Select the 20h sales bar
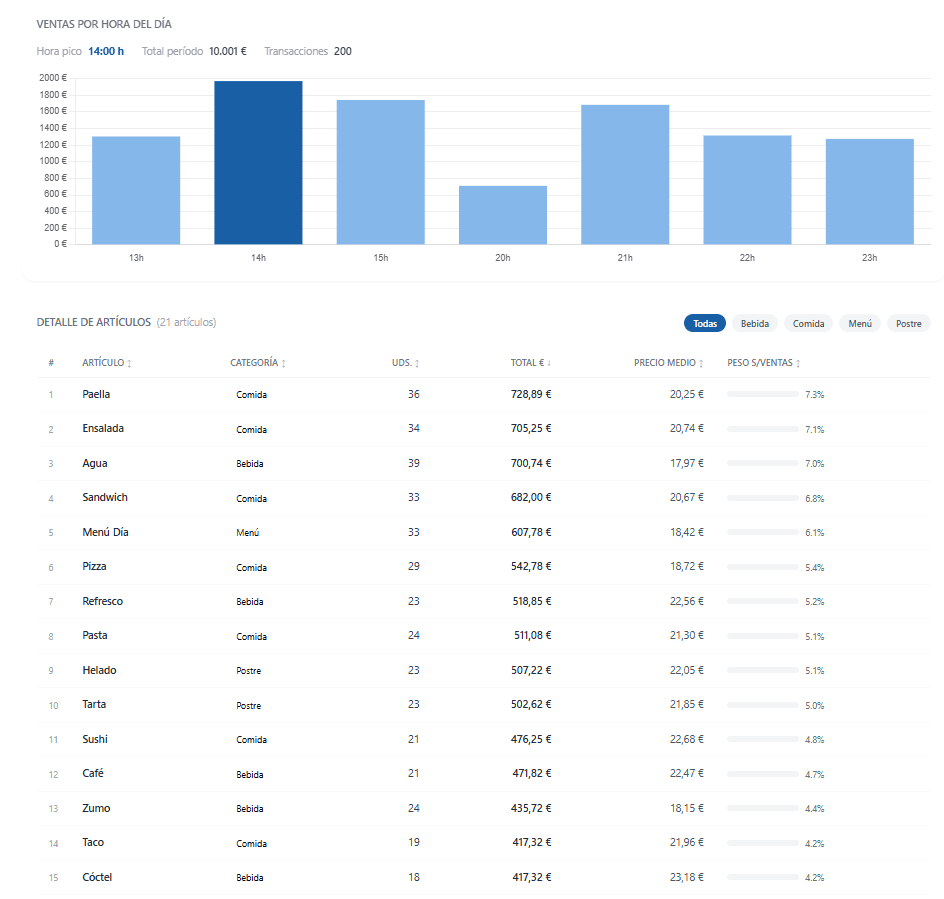The image size is (944, 899). point(503,215)
